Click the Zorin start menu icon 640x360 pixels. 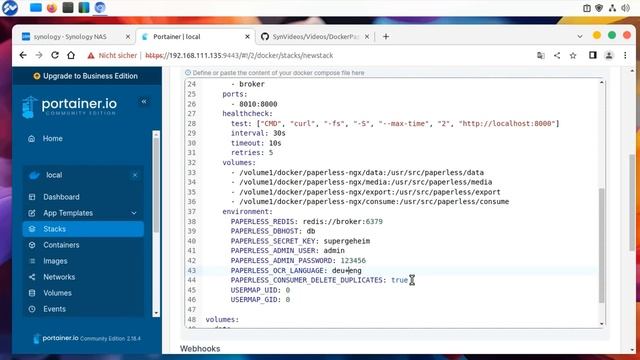[x=10, y=8]
